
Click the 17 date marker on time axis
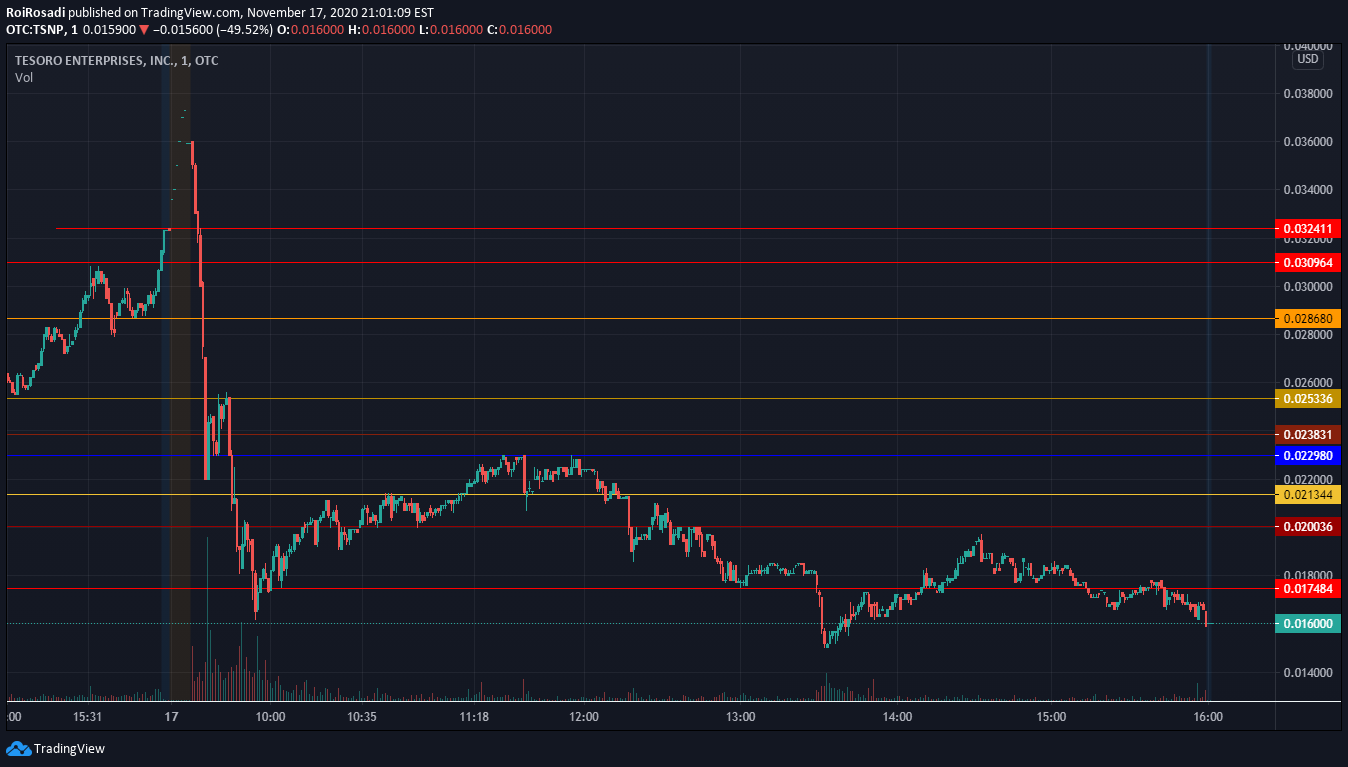point(171,717)
